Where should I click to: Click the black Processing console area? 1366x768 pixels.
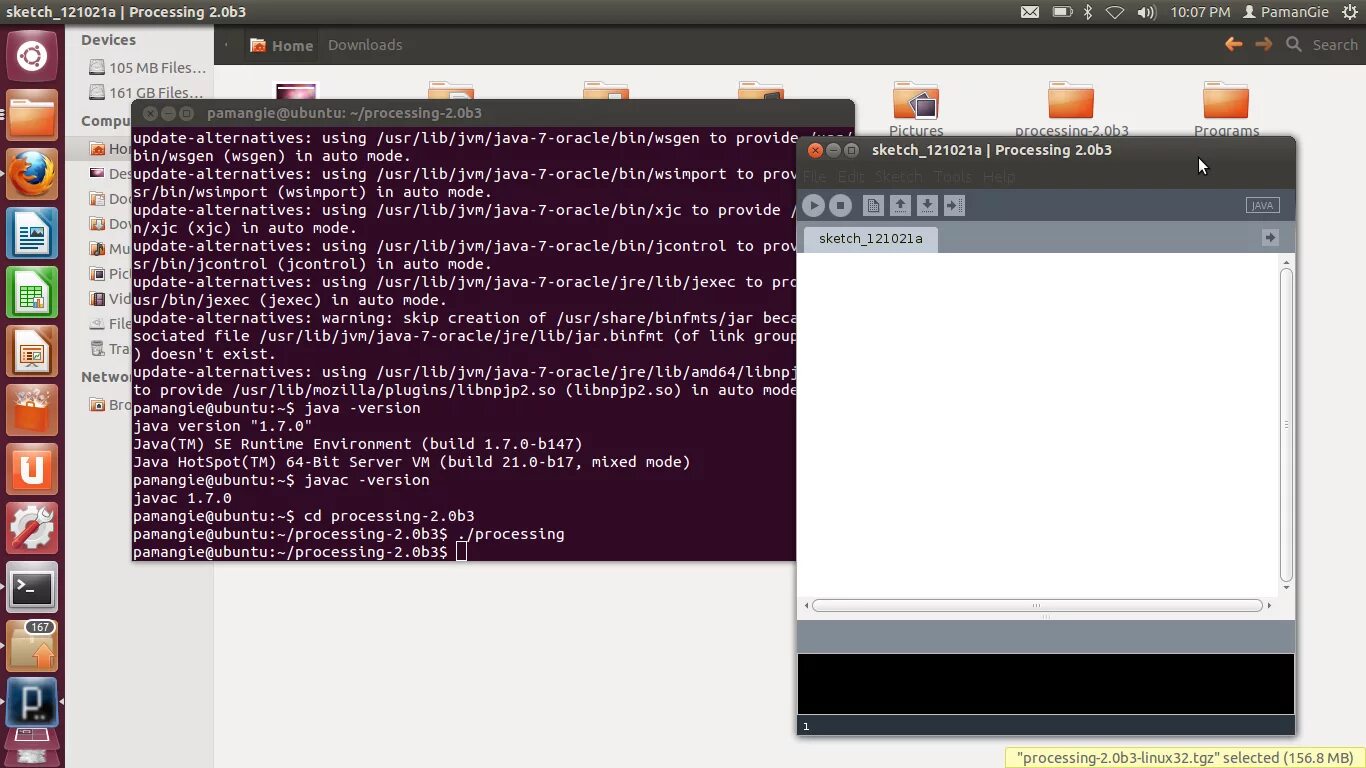click(1046, 684)
